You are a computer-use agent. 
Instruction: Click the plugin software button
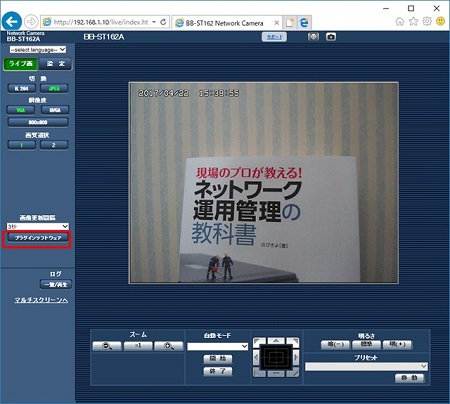tap(38, 238)
